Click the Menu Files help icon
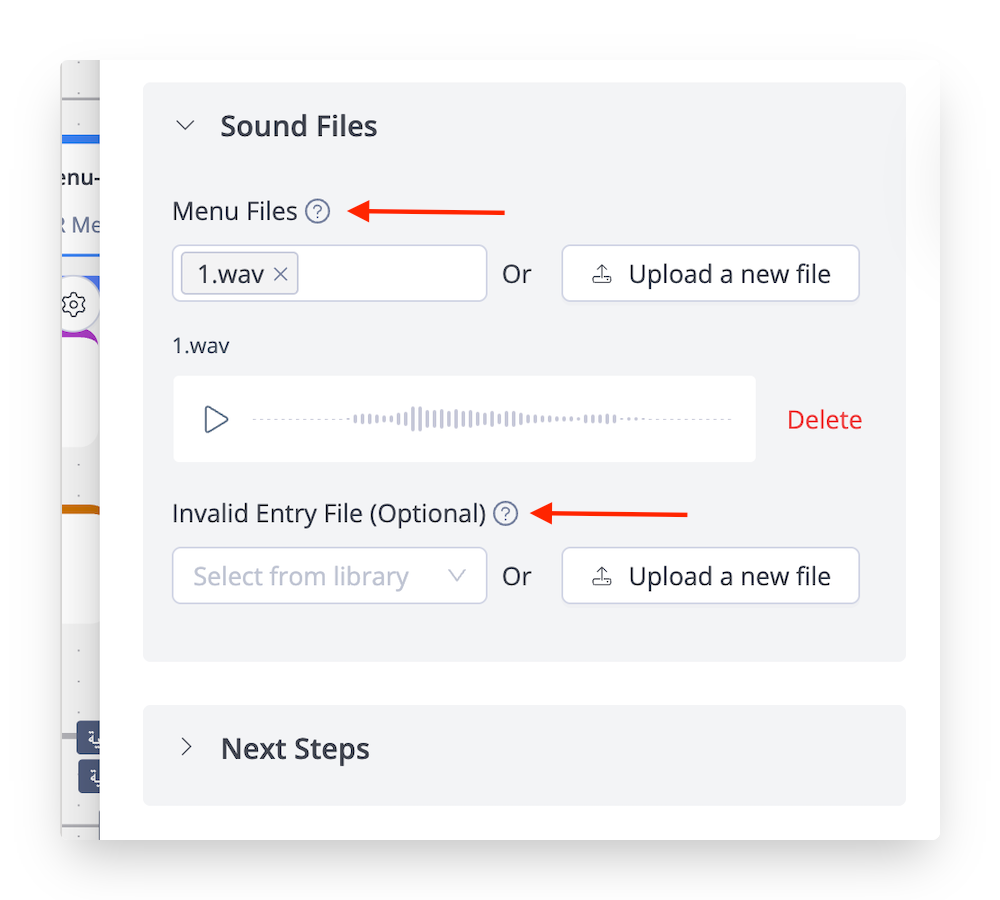 click(x=318, y=212)
